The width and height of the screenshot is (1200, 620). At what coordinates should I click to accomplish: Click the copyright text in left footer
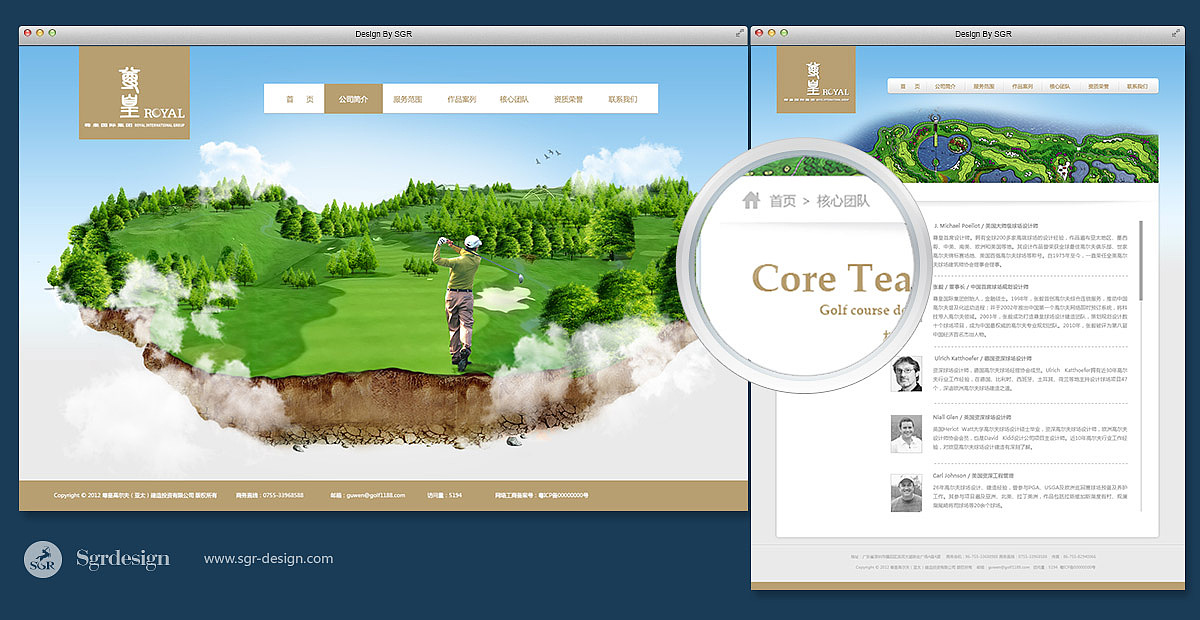[x=136, y=495]
